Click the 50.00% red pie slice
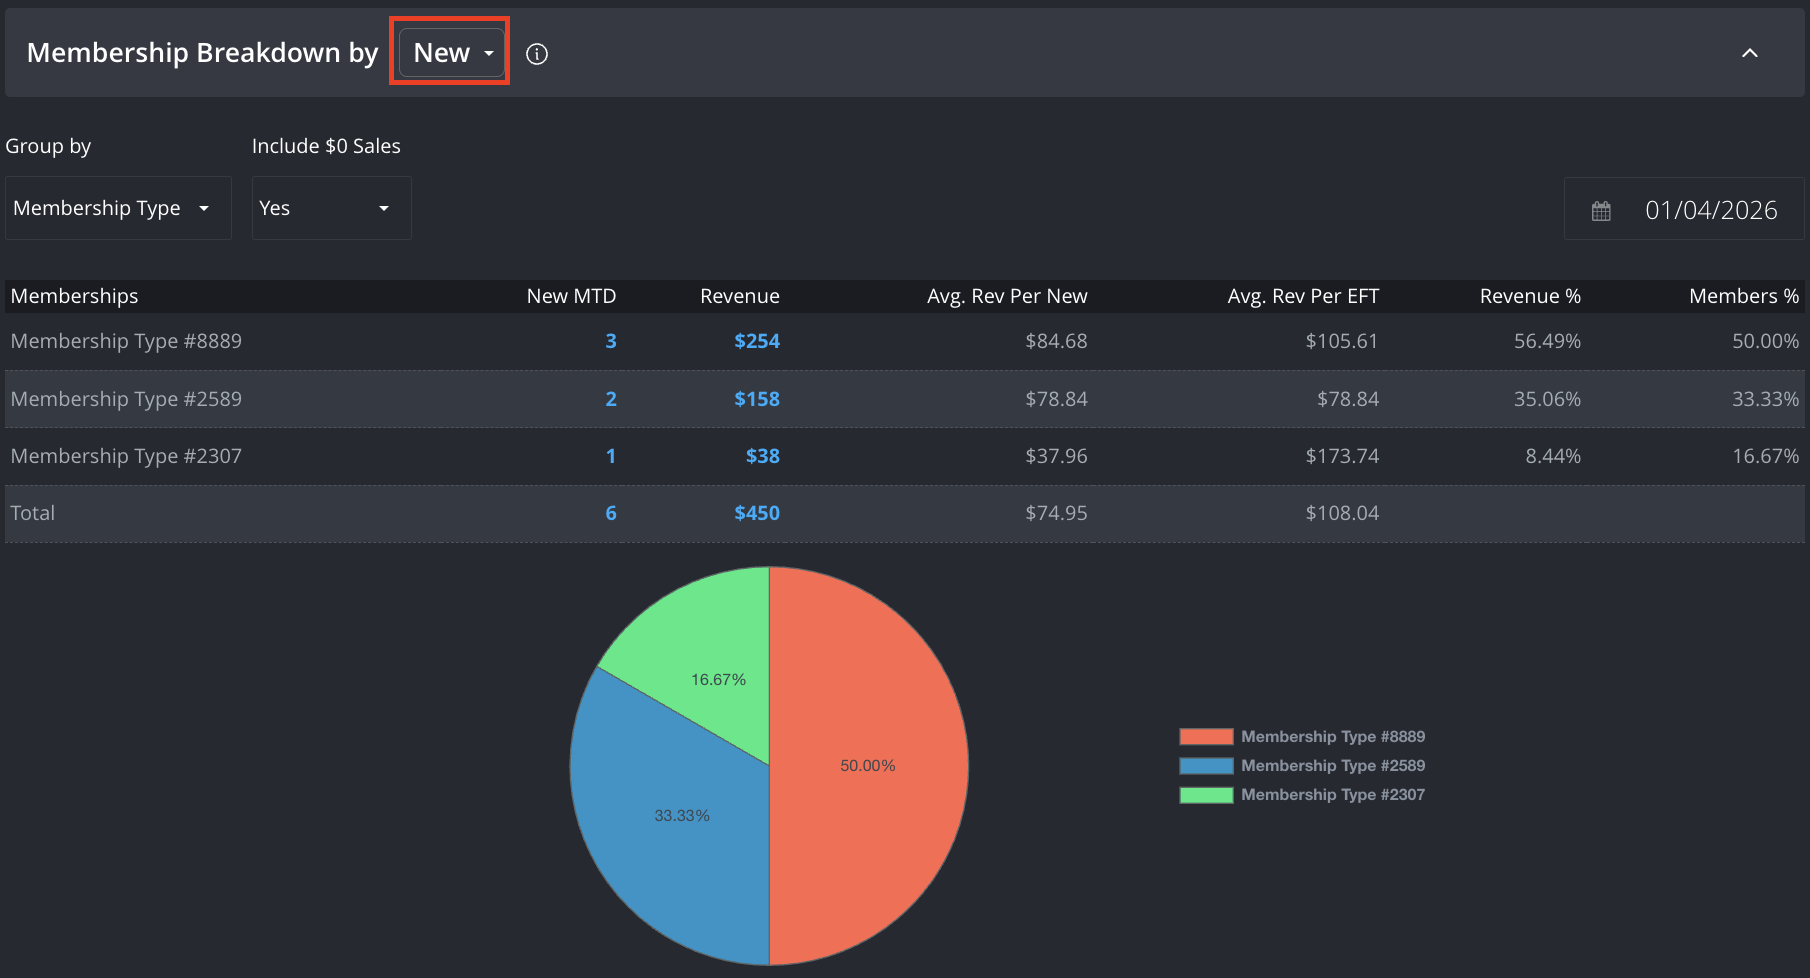Image resolution: width=1810 pixels, height=978 pixels. point(868,765)
